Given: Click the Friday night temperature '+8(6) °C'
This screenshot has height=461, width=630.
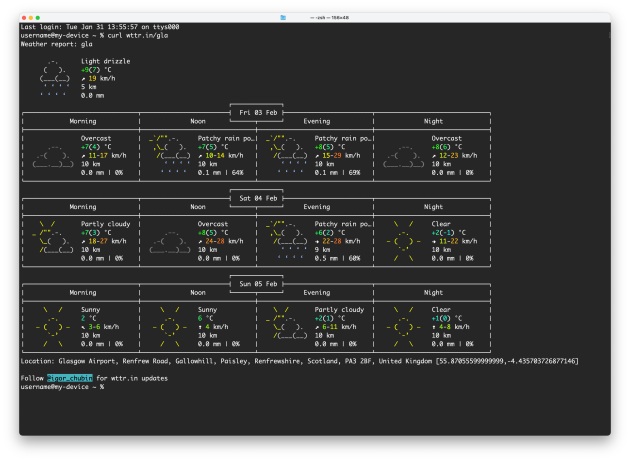Looking at the screenshot, I should pos(447,147).
